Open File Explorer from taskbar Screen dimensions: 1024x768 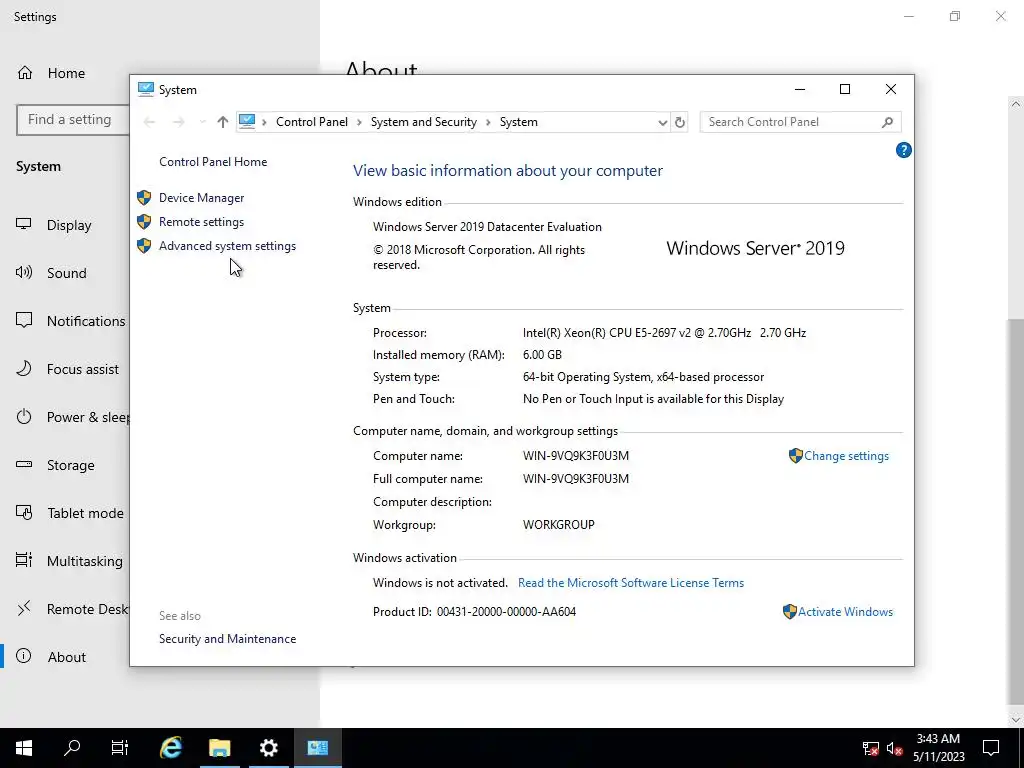pyautogui.click(x=219, y=748)
